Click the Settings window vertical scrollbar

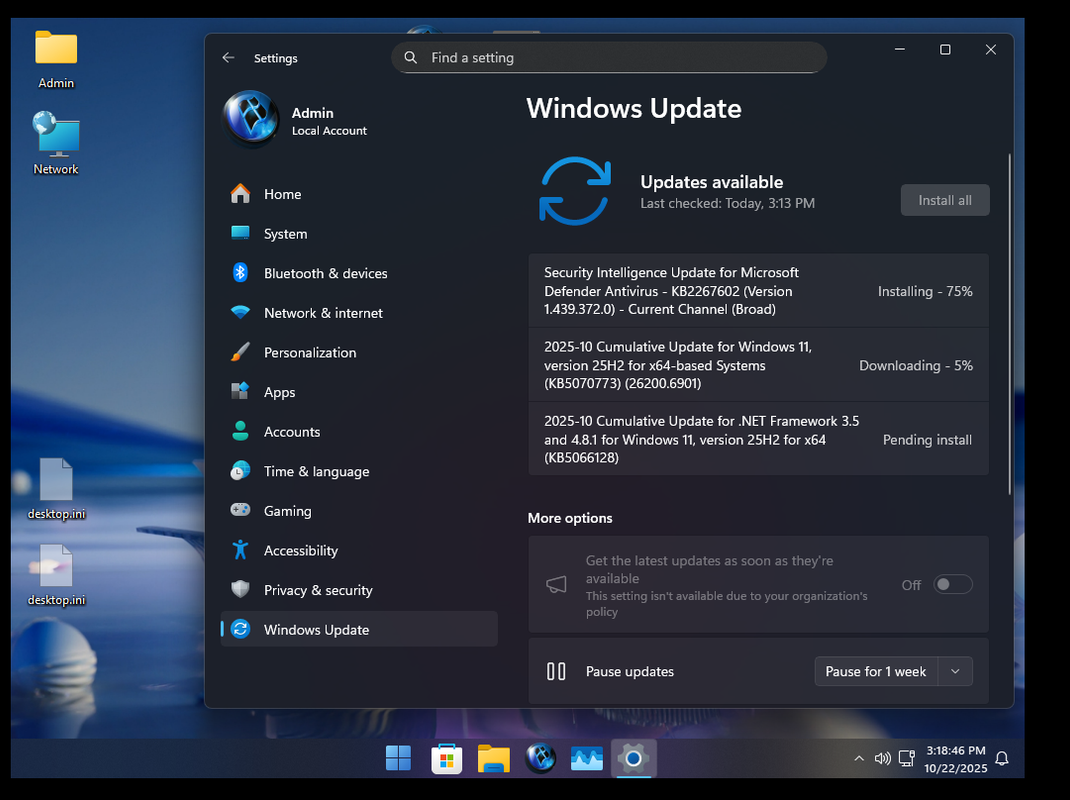pyautogui.click(x=1009, y=325)
